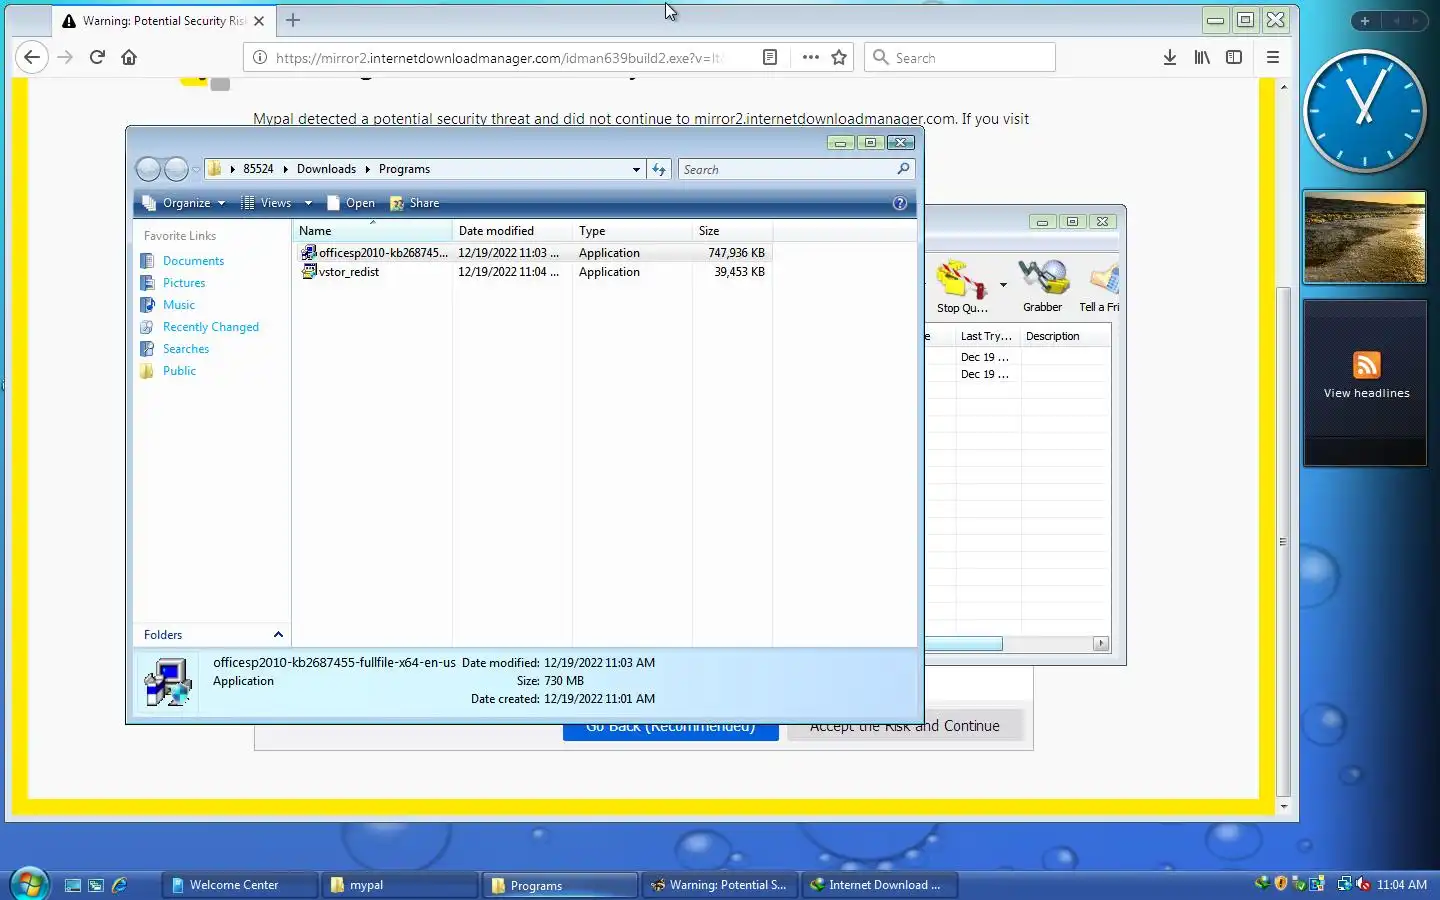
Task: Open browser downloads arrow panel
Action: point(1170,57)
